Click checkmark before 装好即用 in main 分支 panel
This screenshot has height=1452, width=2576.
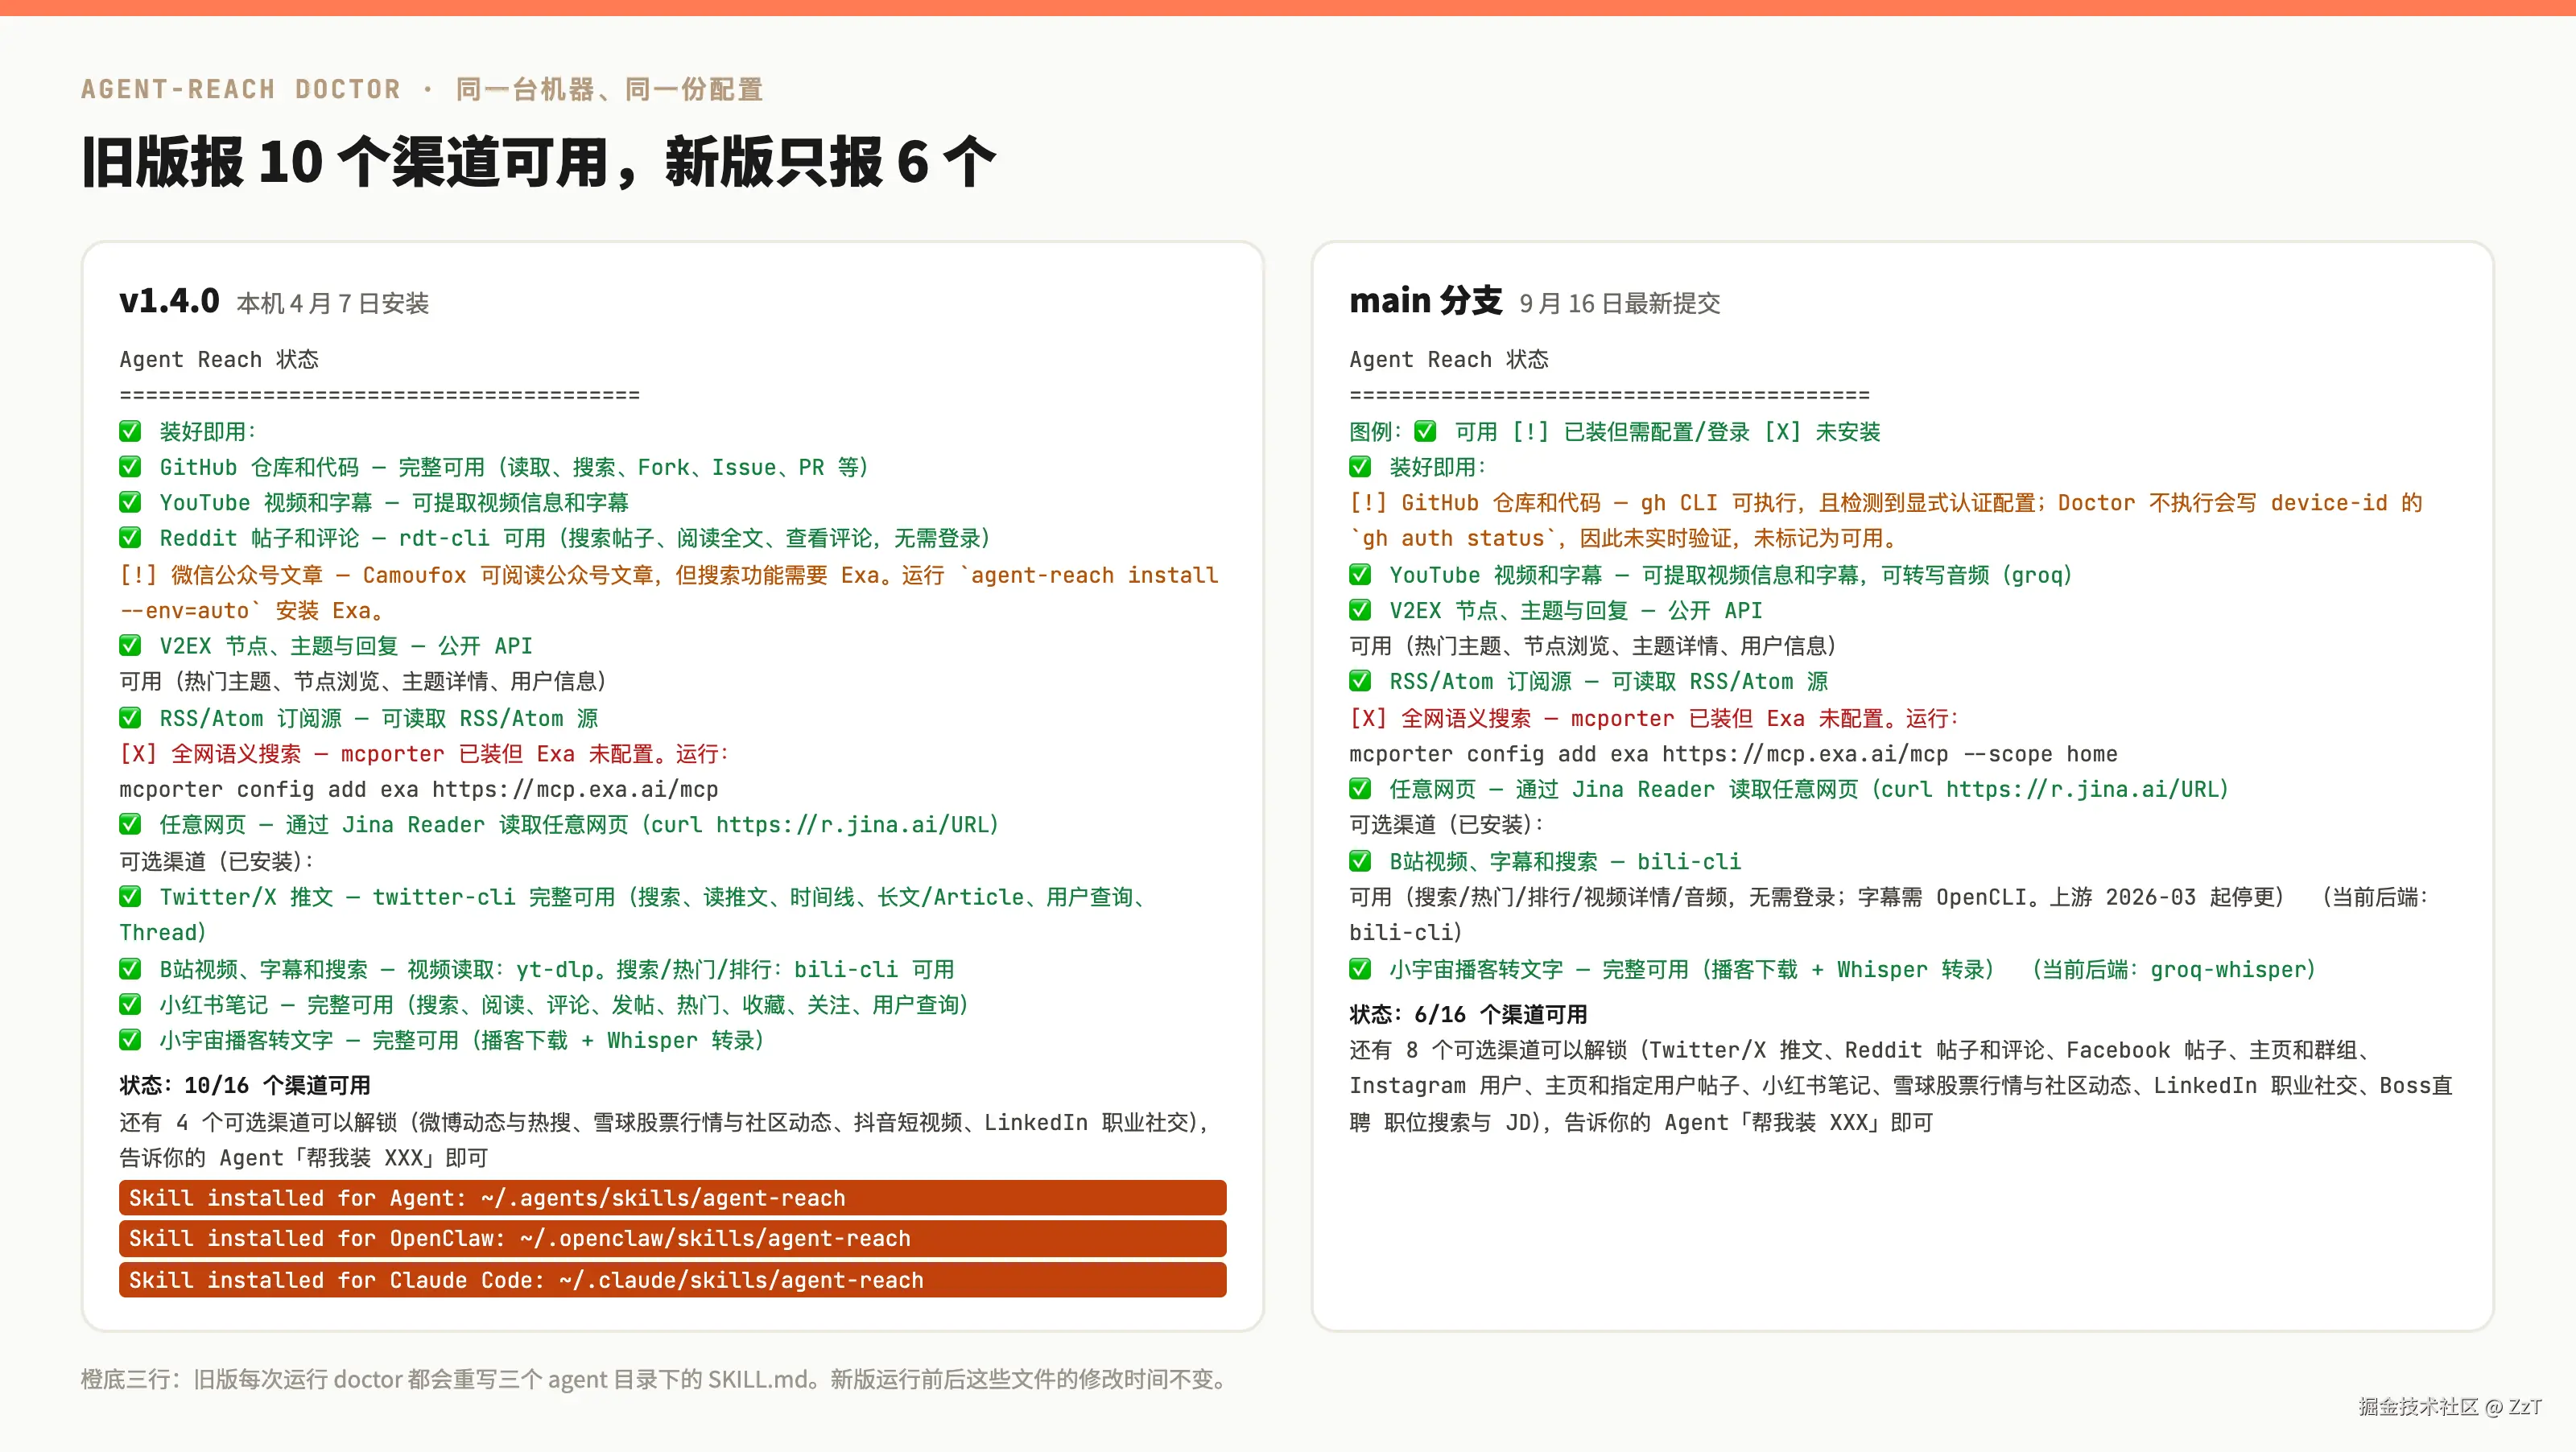(1360, 467)
